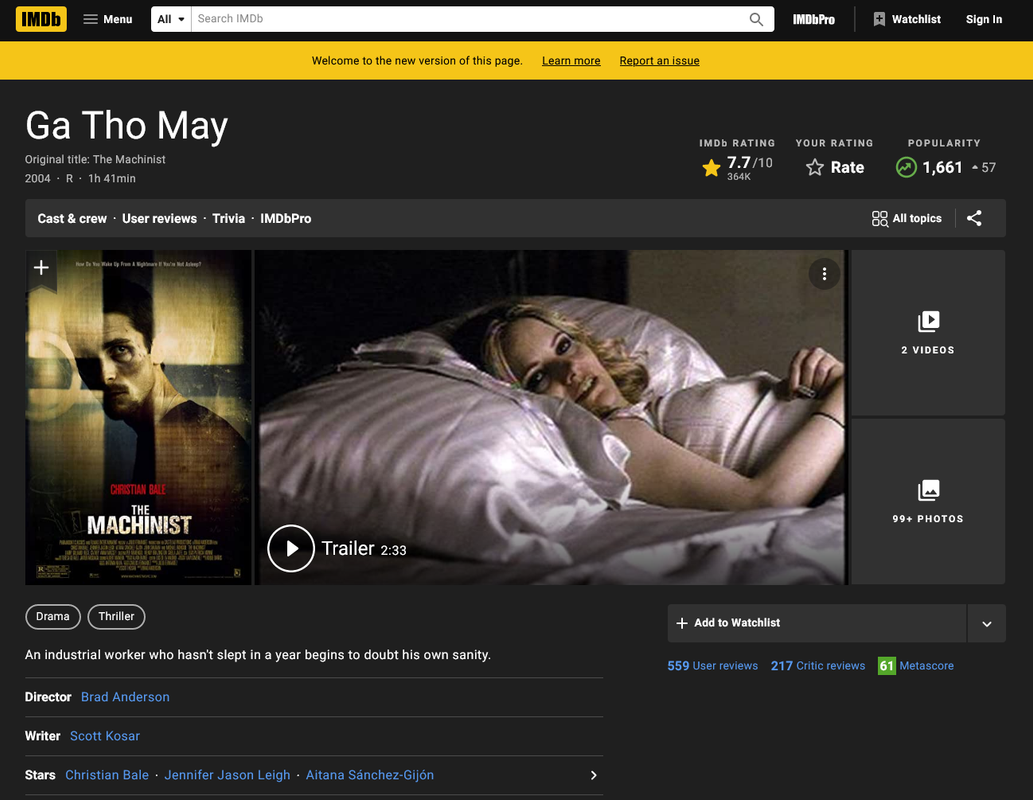Click the magnifying glass search icon
Image resolution: width=1033 pixels, height=800 pixels.
coord(756,19)
